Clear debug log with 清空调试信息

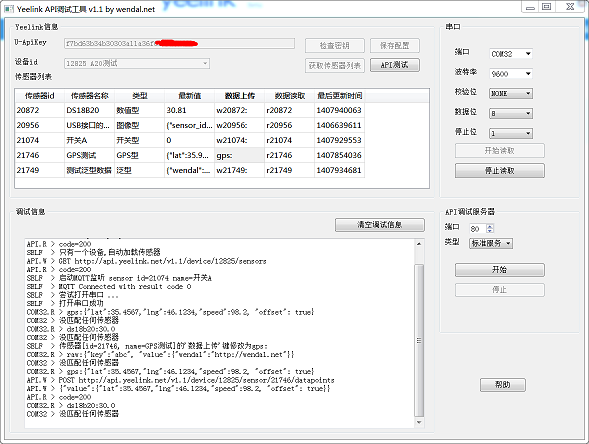(x=380, y=225)
